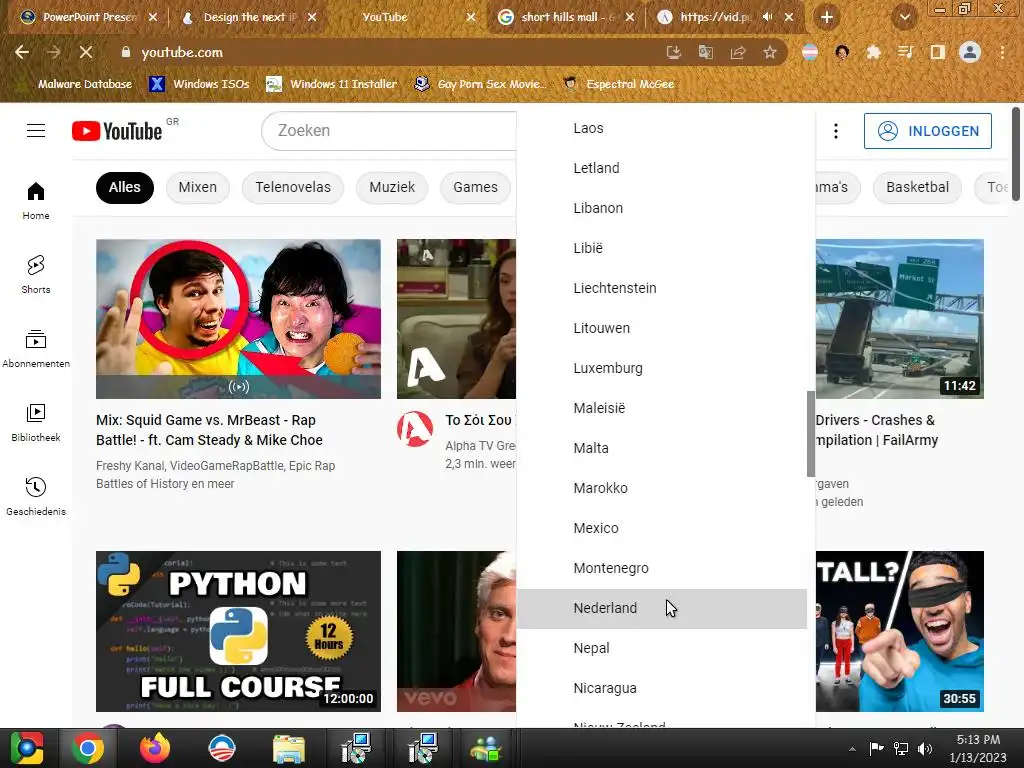The width and height of the screenshot is (1024, 768).
Task: Open Firefox from the taskbar
Action: click(155, 748)
